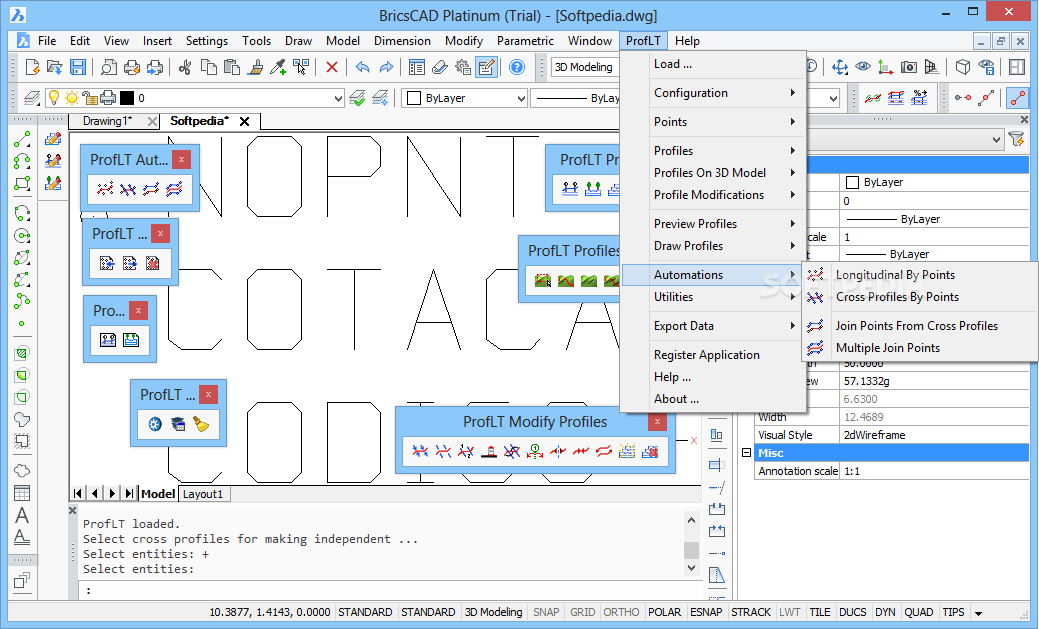The height and width of the screenshot is (629, 1039).
Task: Click the red Delete X toolbar icon
Action: click(x=332, y=67)
